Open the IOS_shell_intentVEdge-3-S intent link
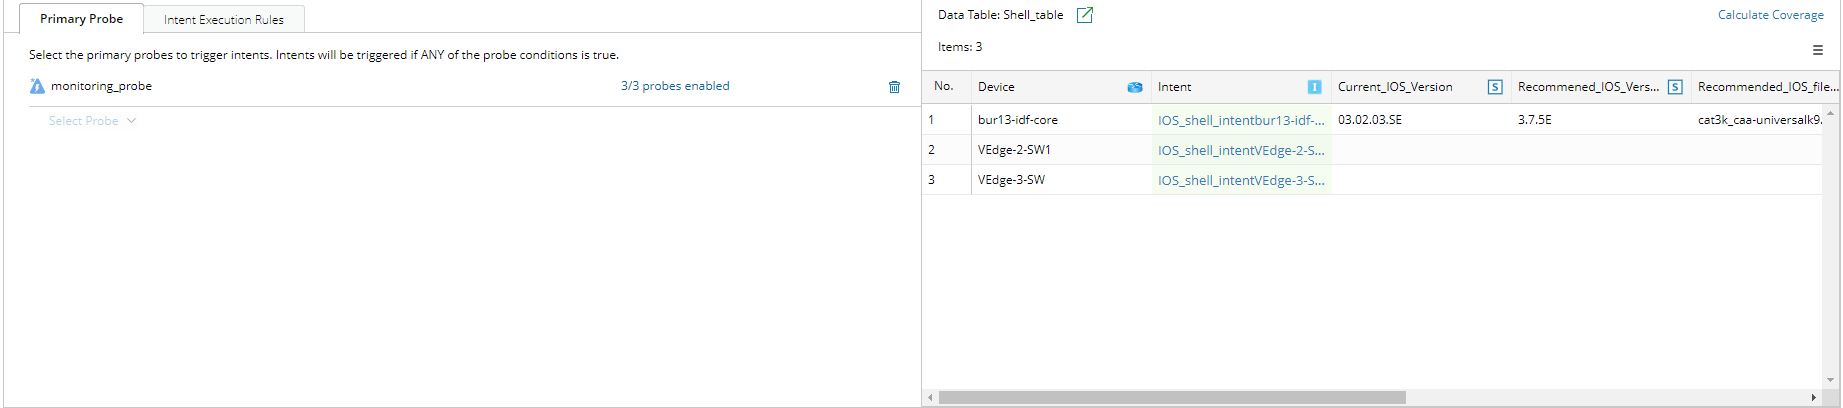 pos(1240,180)
